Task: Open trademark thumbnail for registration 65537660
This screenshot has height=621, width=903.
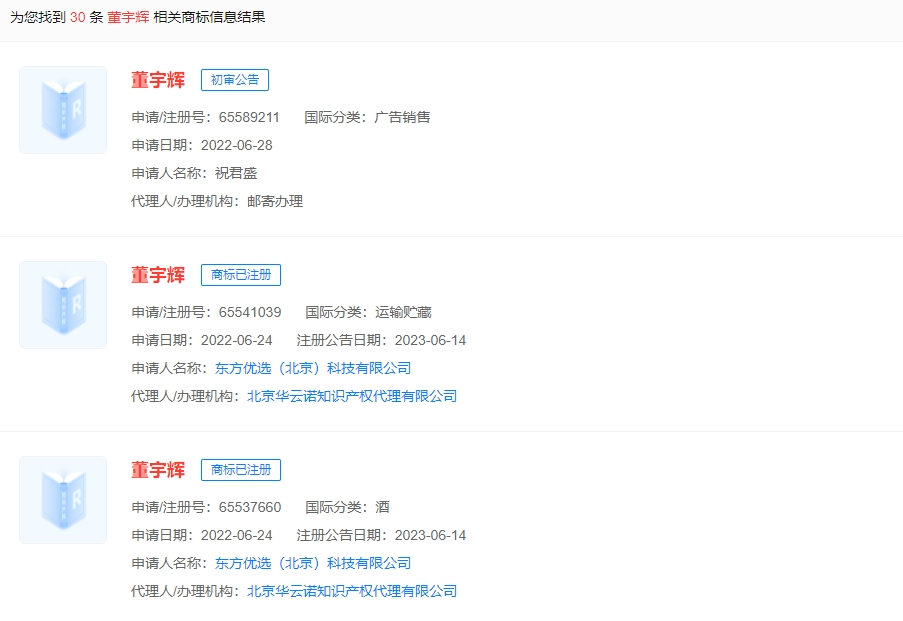Action: pyautogui.click(x=63, y=500)
